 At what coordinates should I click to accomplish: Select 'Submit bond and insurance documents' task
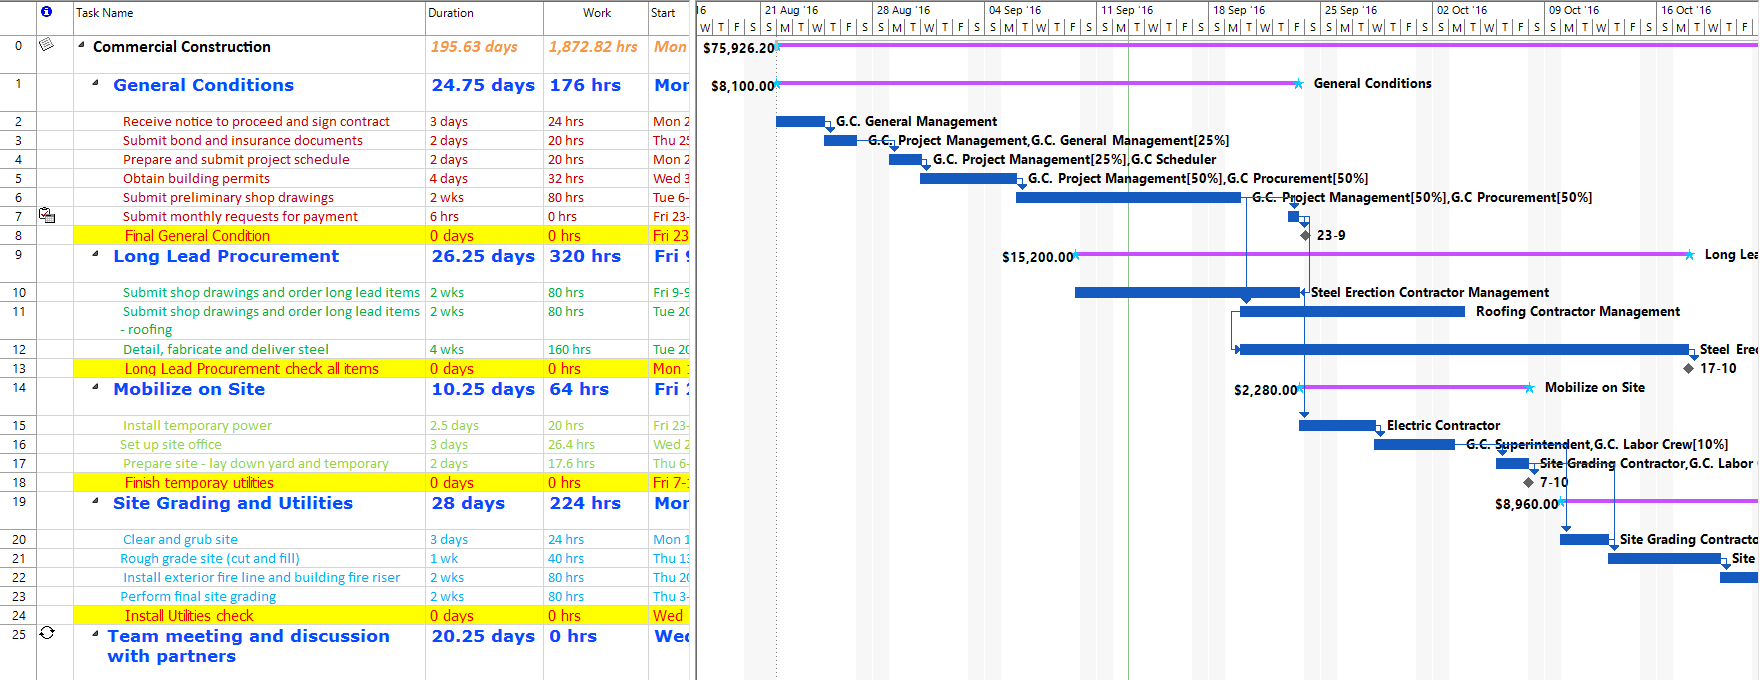coord(243,140)
